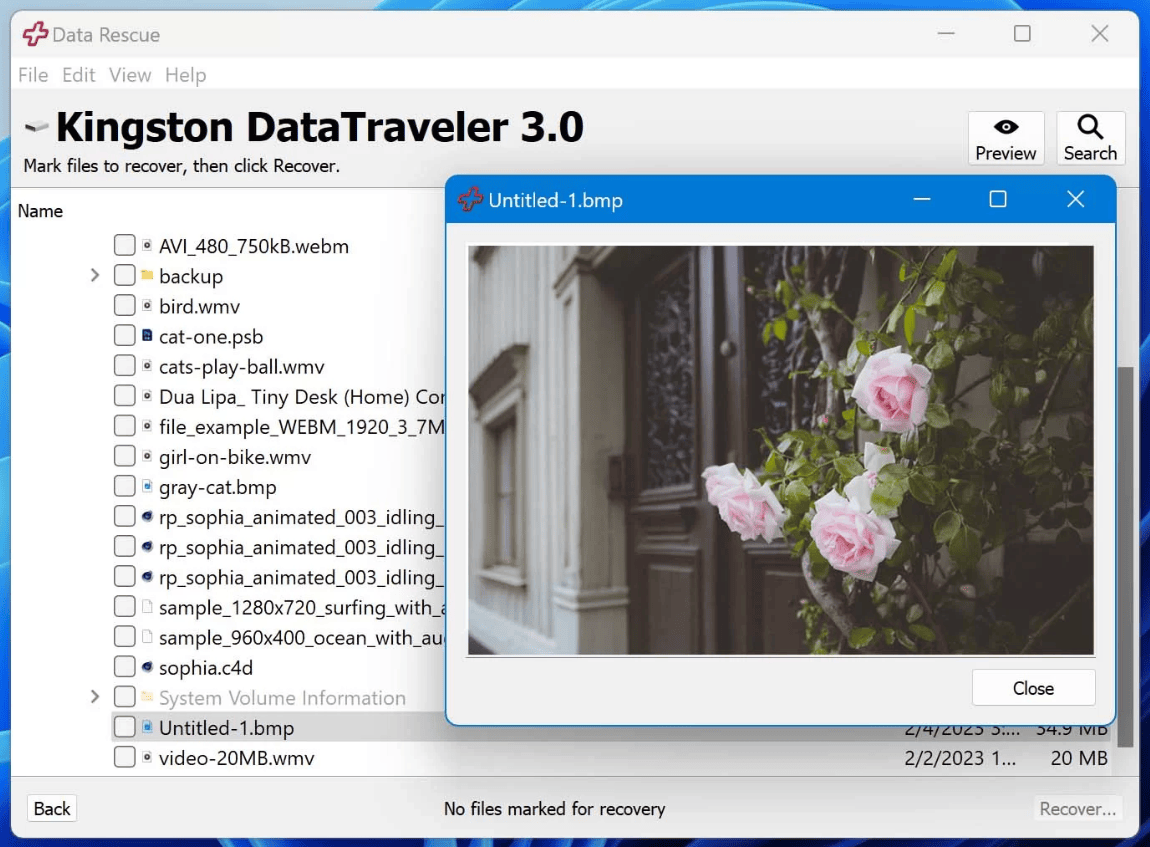Click the blank file icon of sample_960x400_ocean
Screen dimensions: 1150x847
[147, 637]
